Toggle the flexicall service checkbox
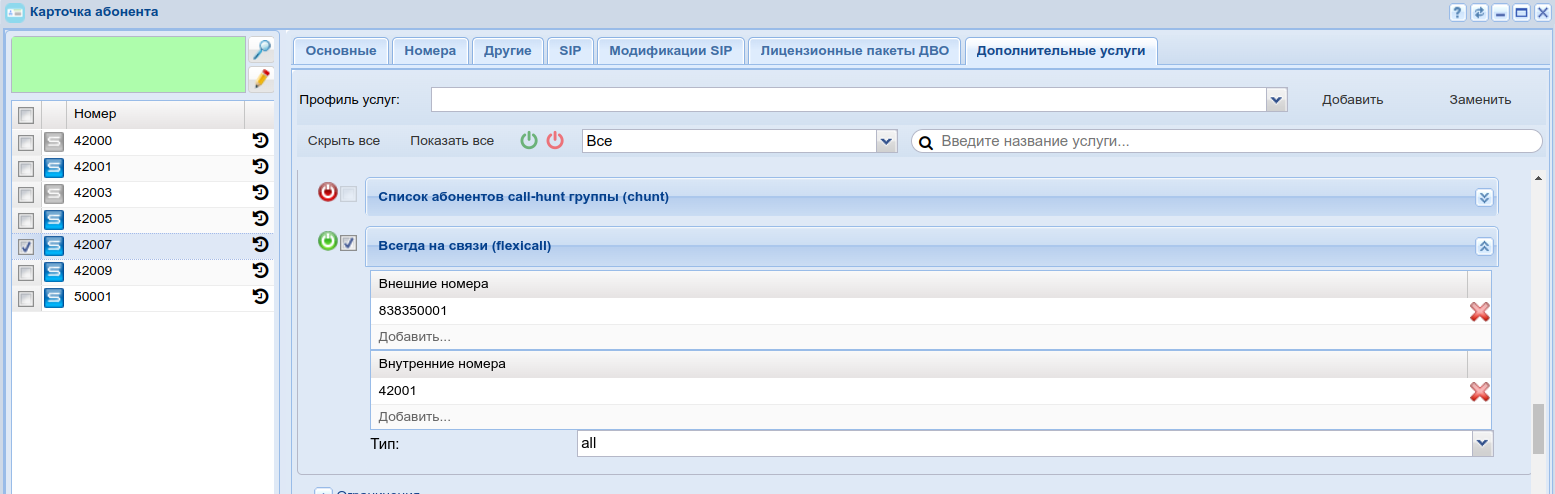Screen dimensions: 1555x494 pyautogui.click(x=348, y=242)
